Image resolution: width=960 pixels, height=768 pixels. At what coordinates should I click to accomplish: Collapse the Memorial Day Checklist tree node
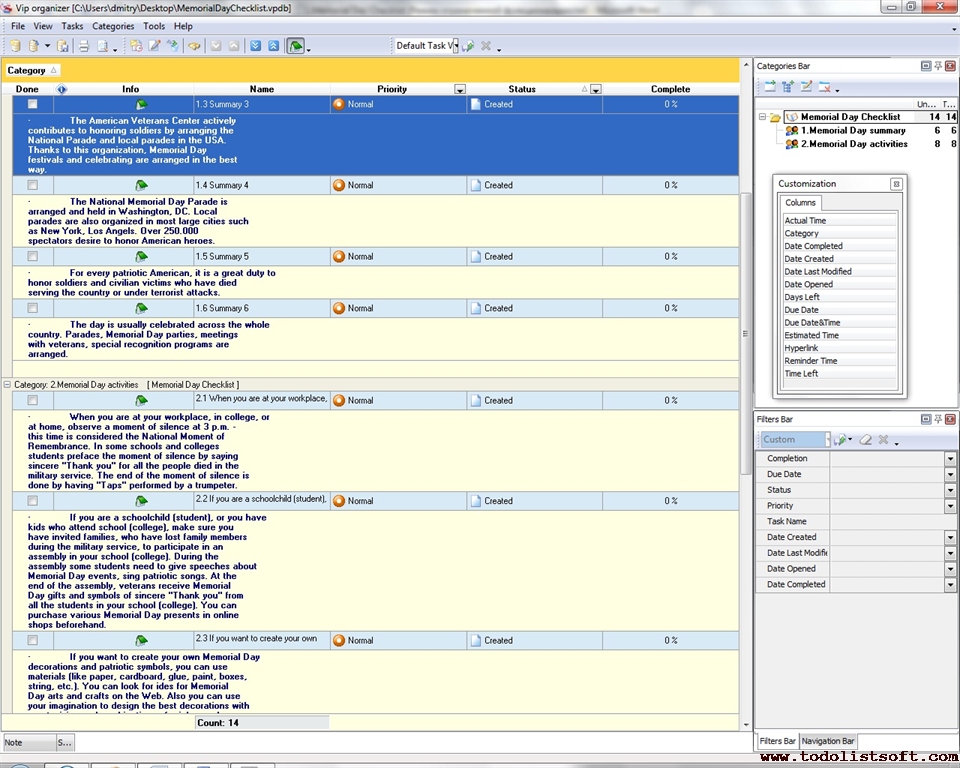pyautogui.click(x=762, y=117)
